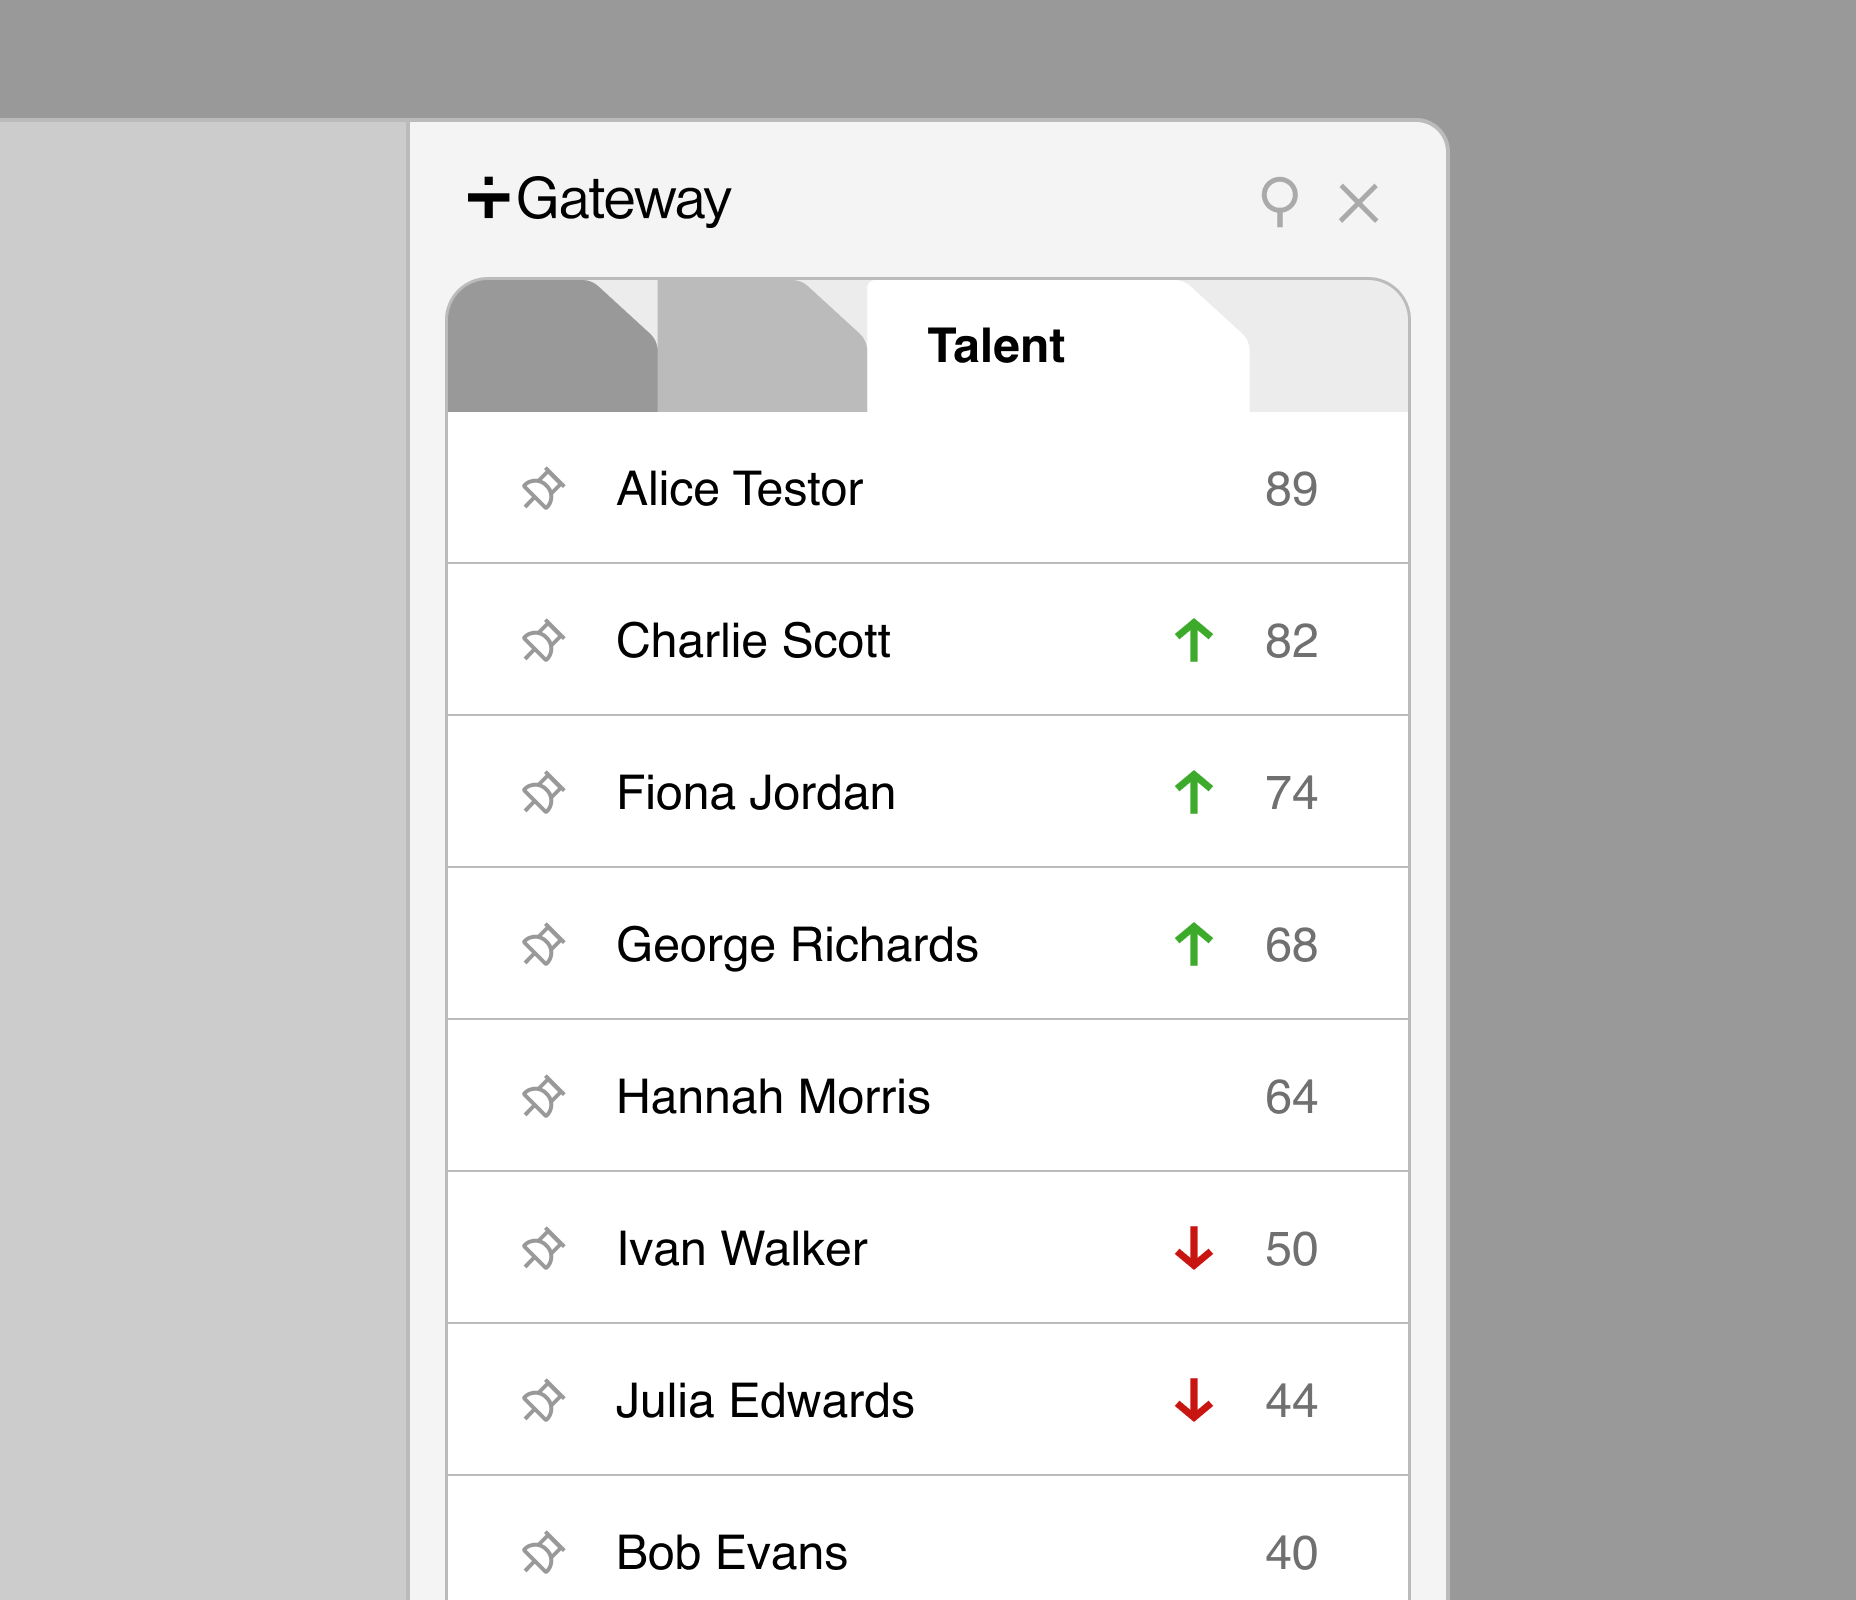Click the green up arrow for Charlie Scott

[1194, 641]
